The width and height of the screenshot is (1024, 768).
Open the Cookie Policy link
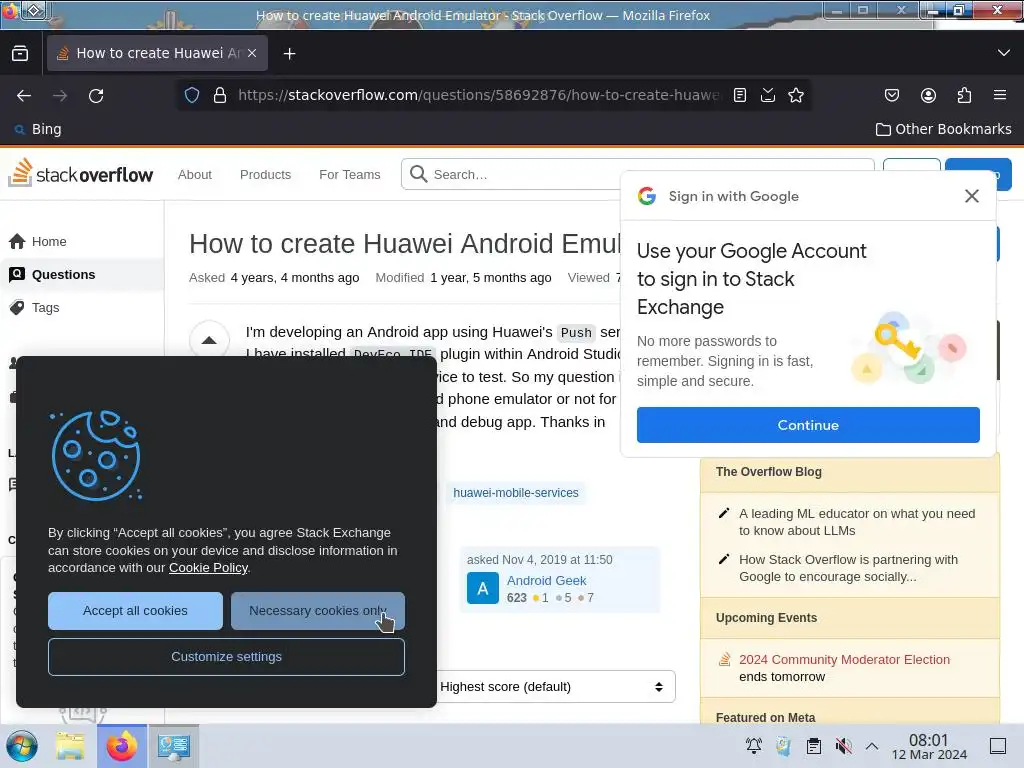point(208,568)
